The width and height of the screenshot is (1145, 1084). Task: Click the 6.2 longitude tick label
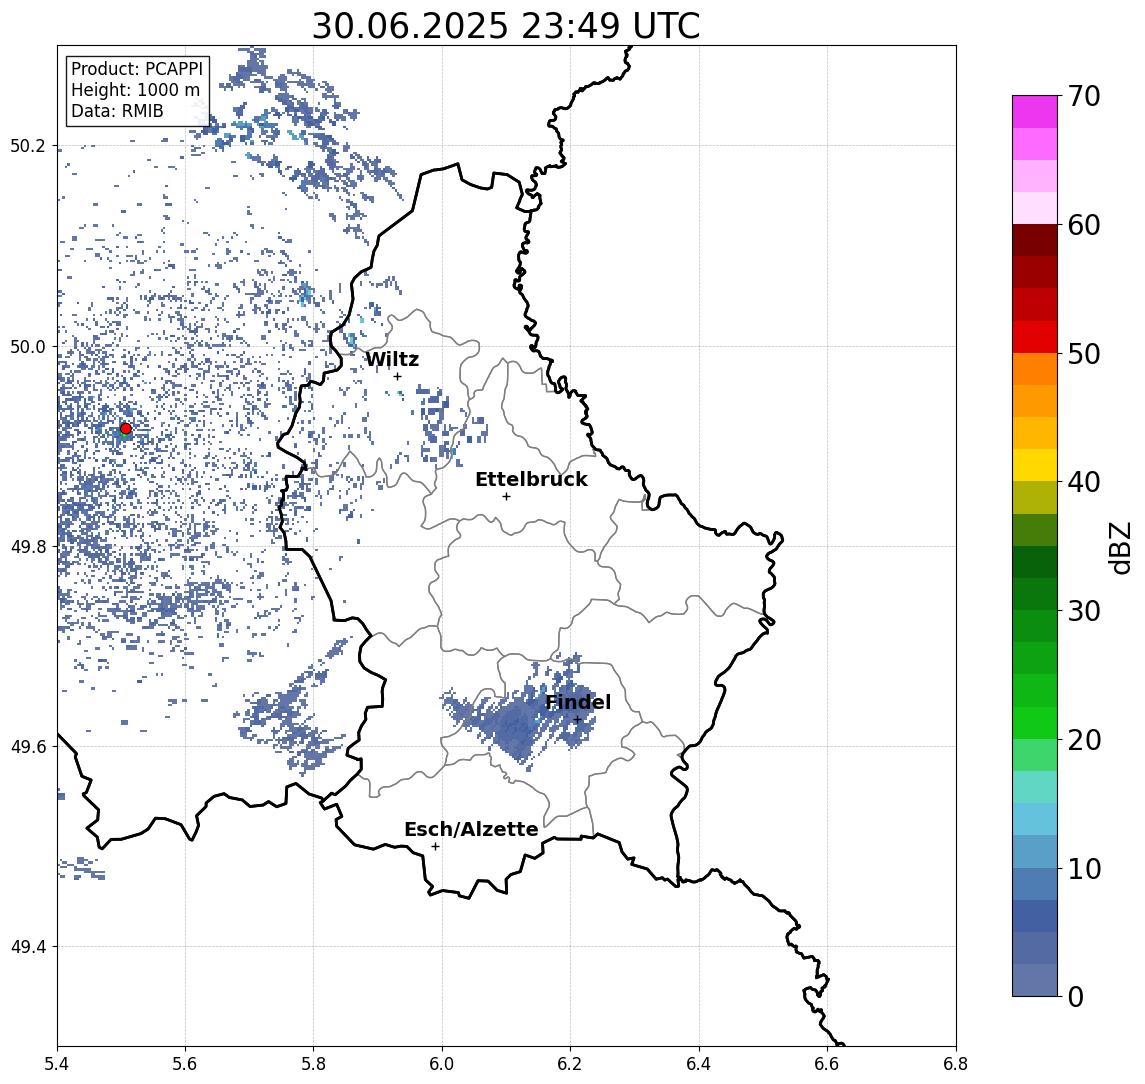point(570,1064)
